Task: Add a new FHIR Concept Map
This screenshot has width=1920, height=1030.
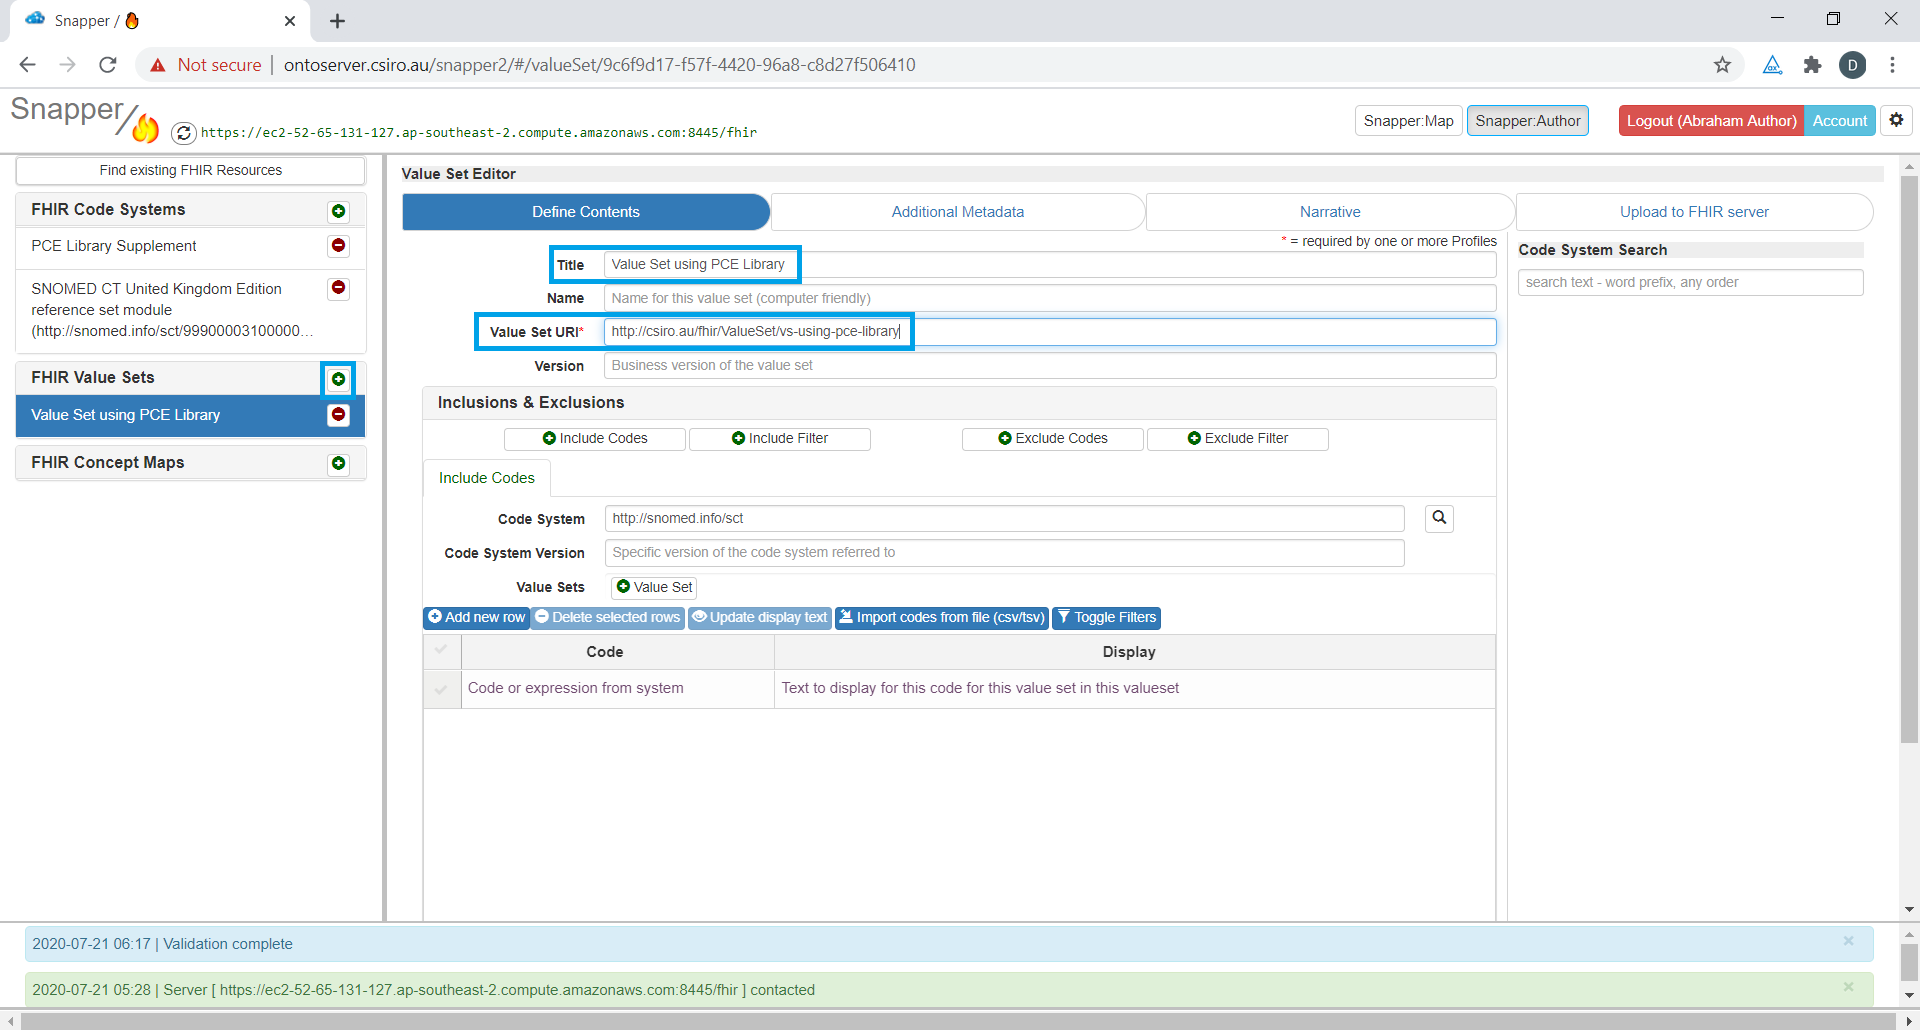Action: click(338, 463)
